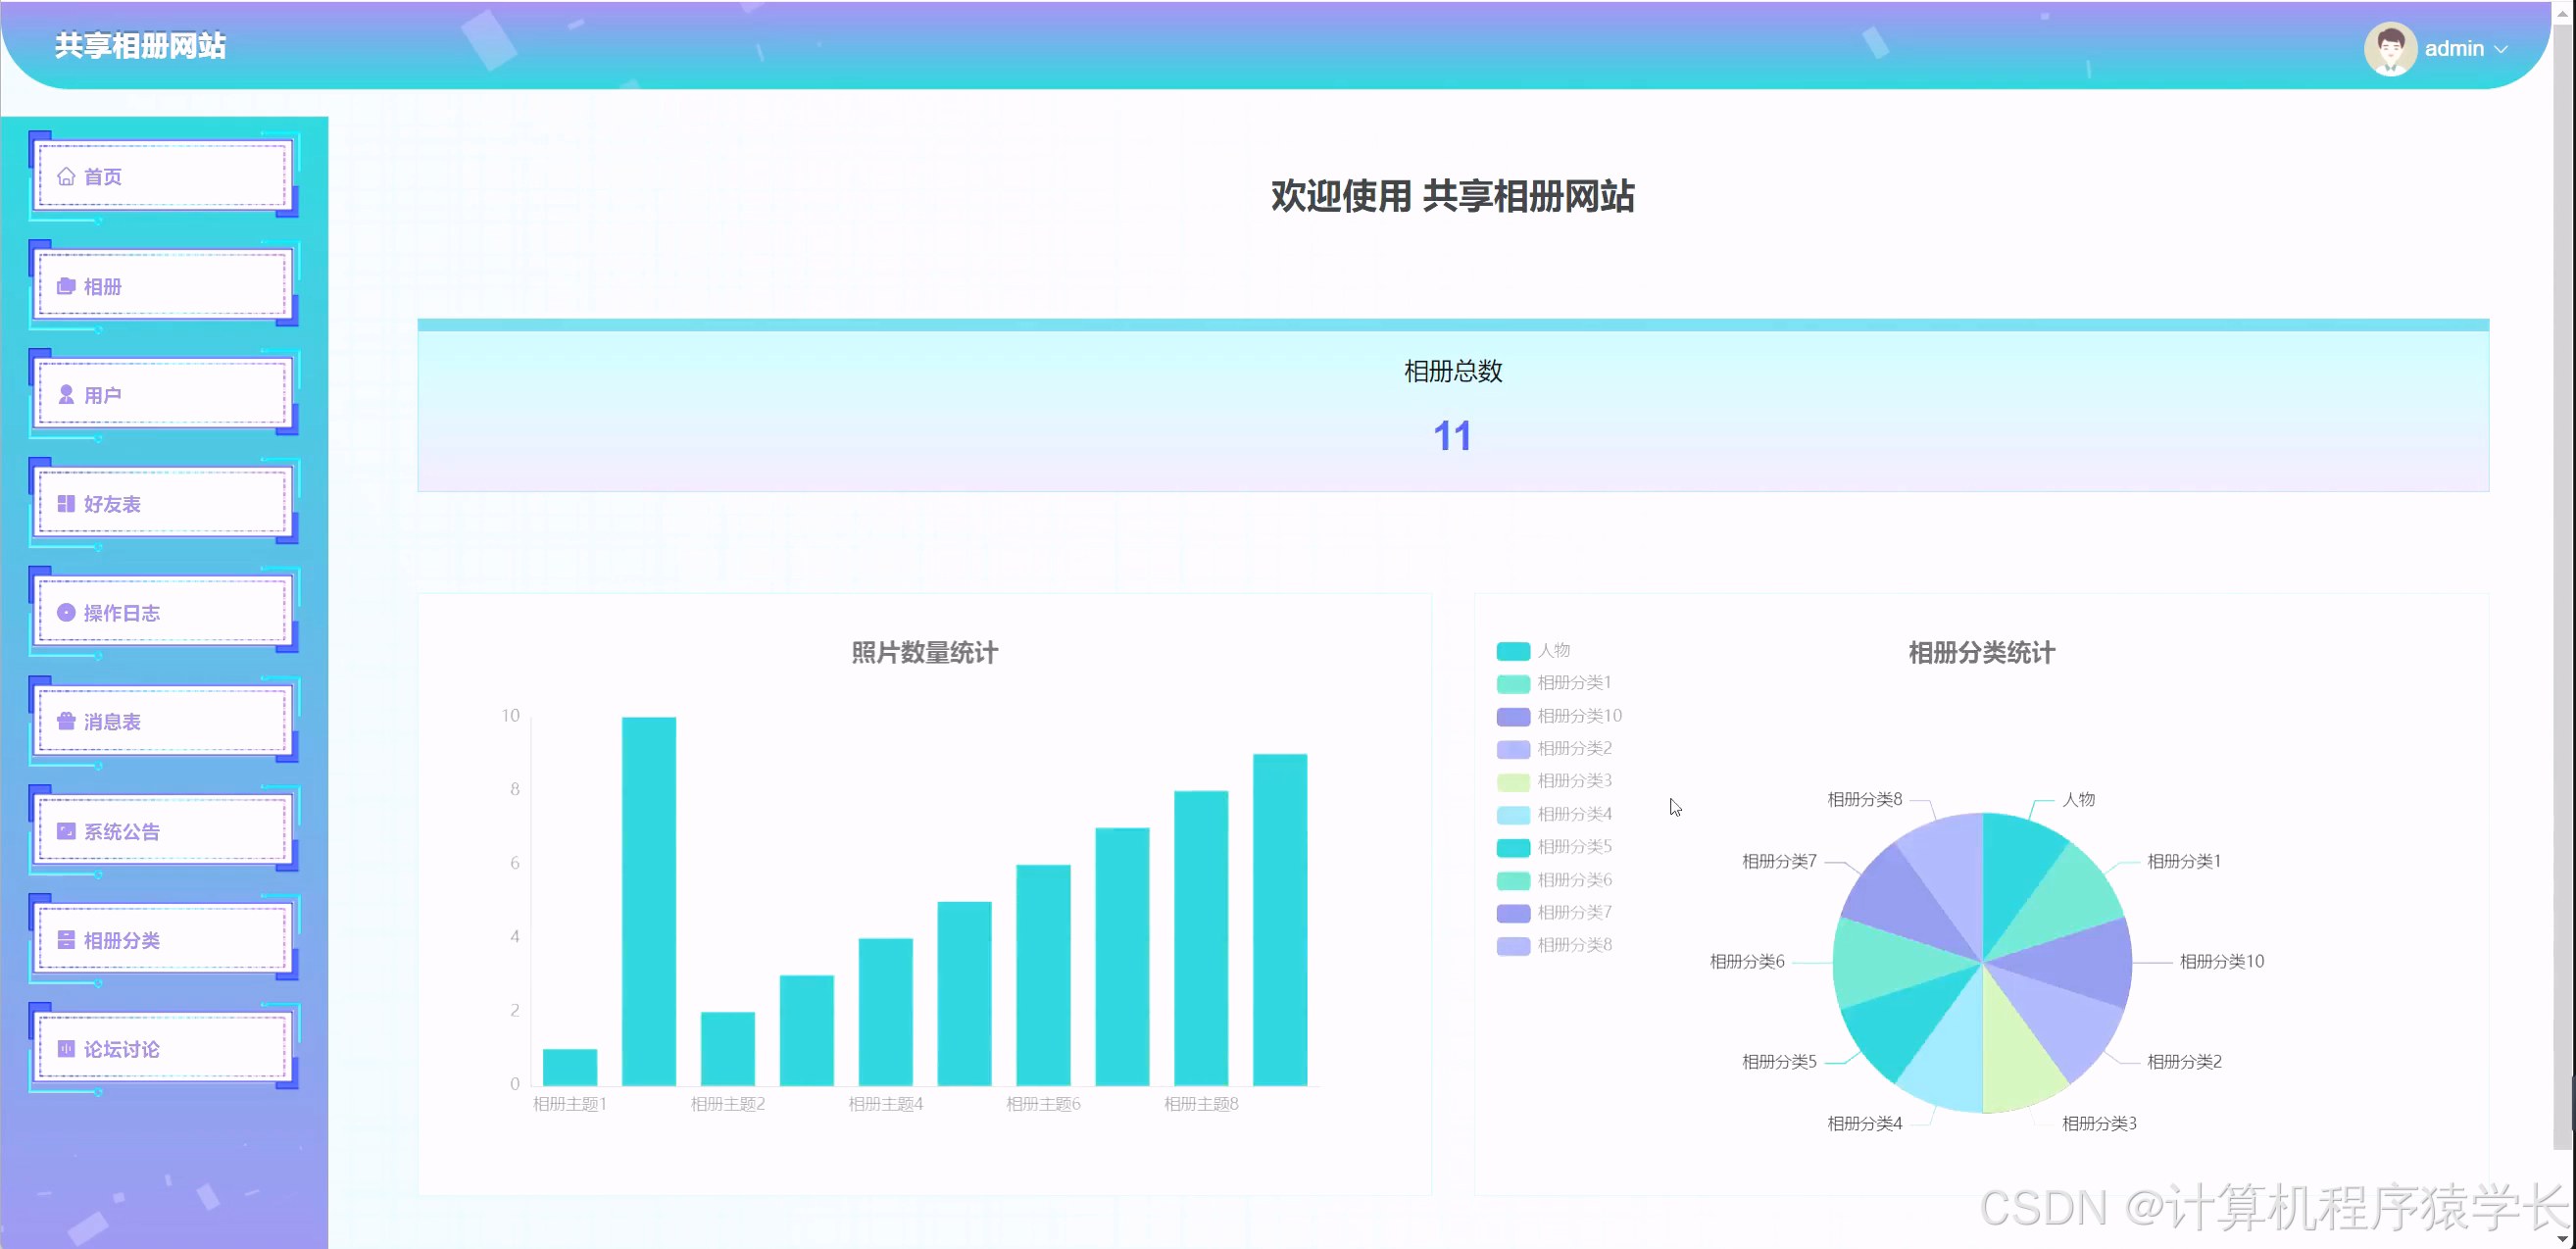Expand the admin account dropdown

tap(2503, 48)
